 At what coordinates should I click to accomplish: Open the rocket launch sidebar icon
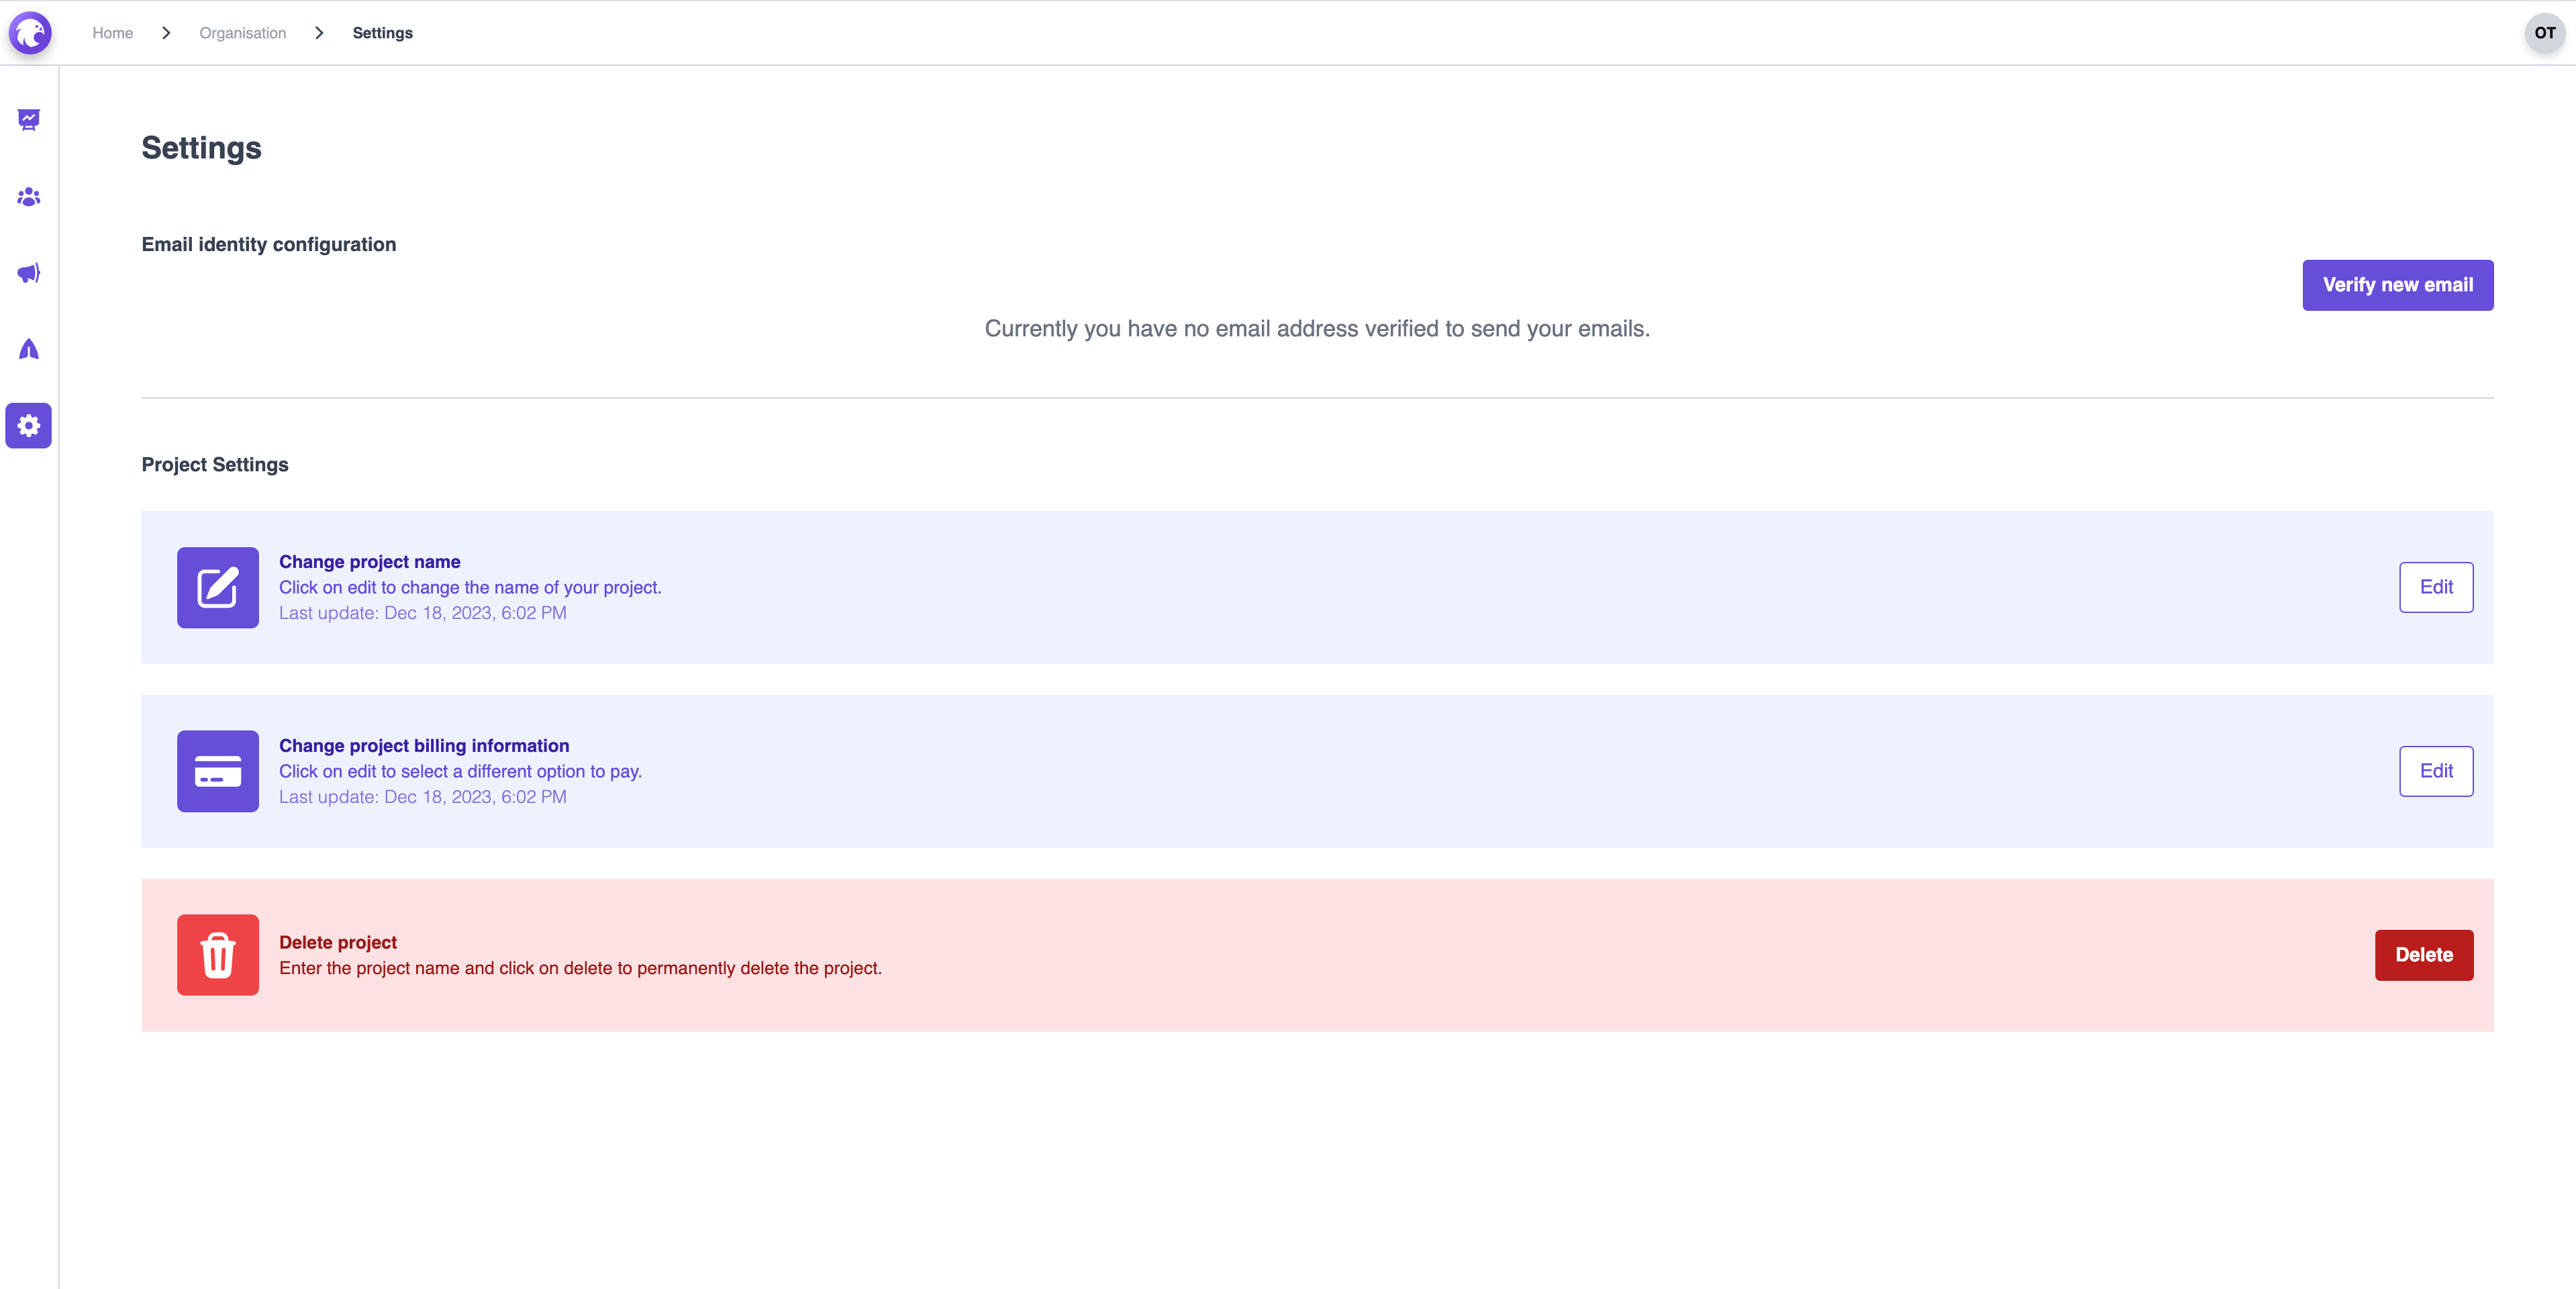tap(29, 349)
